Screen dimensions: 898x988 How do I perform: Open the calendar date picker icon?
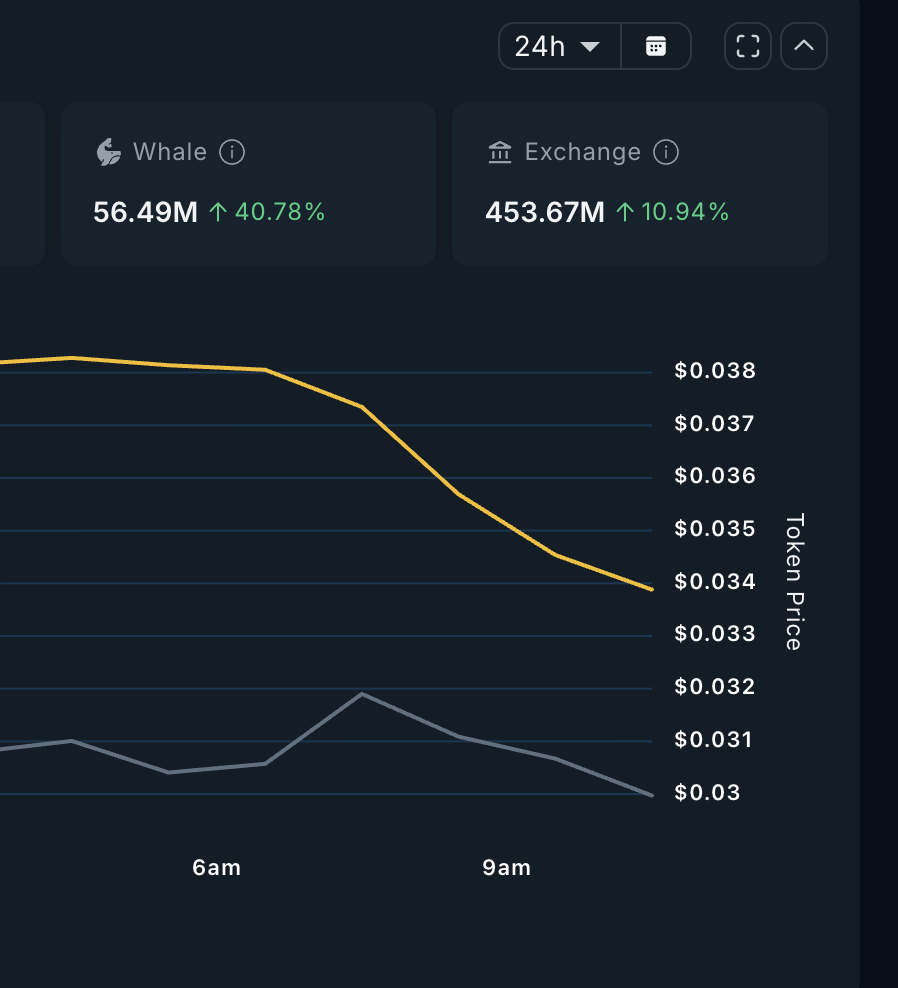pos(657,45)
